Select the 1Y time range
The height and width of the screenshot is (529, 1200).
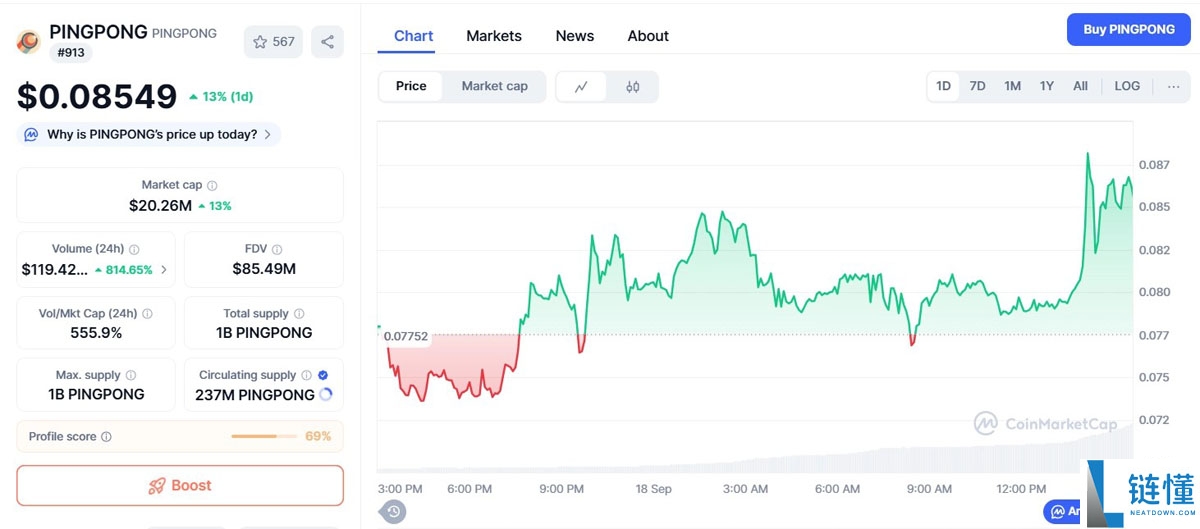[1047, 86]
